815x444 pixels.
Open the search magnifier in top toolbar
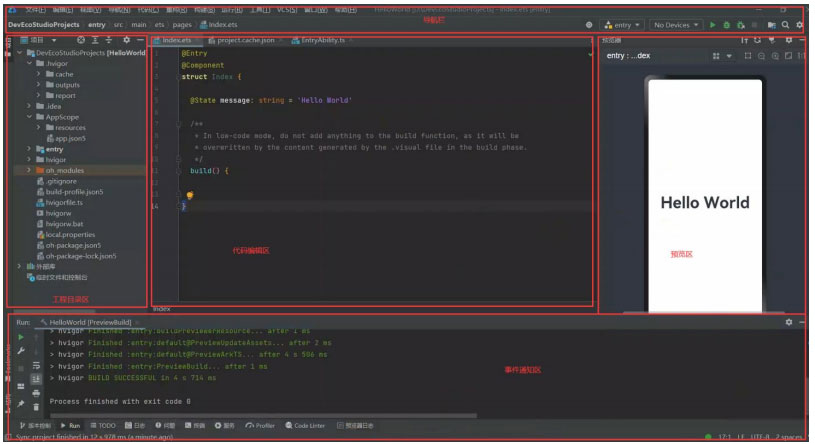click(x=786, y=24)
